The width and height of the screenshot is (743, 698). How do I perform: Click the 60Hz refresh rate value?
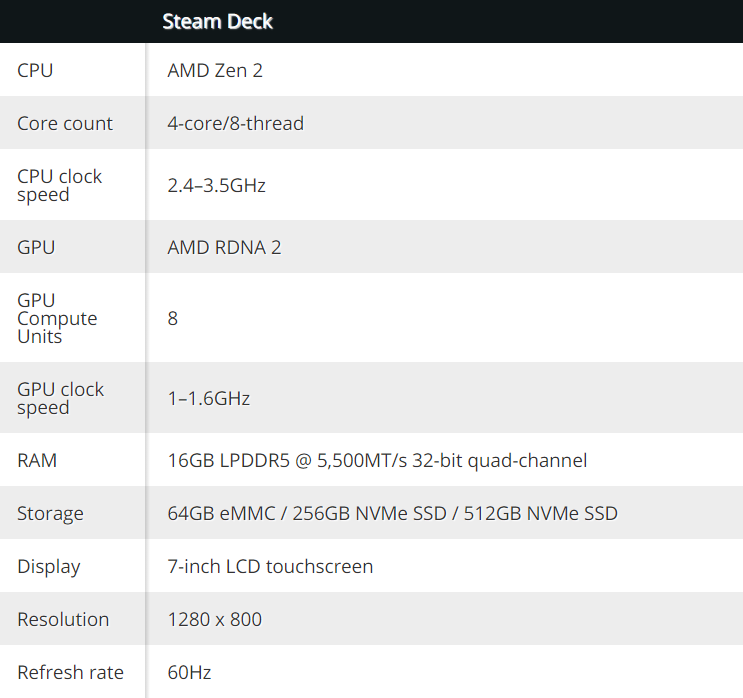pos(190,672)
